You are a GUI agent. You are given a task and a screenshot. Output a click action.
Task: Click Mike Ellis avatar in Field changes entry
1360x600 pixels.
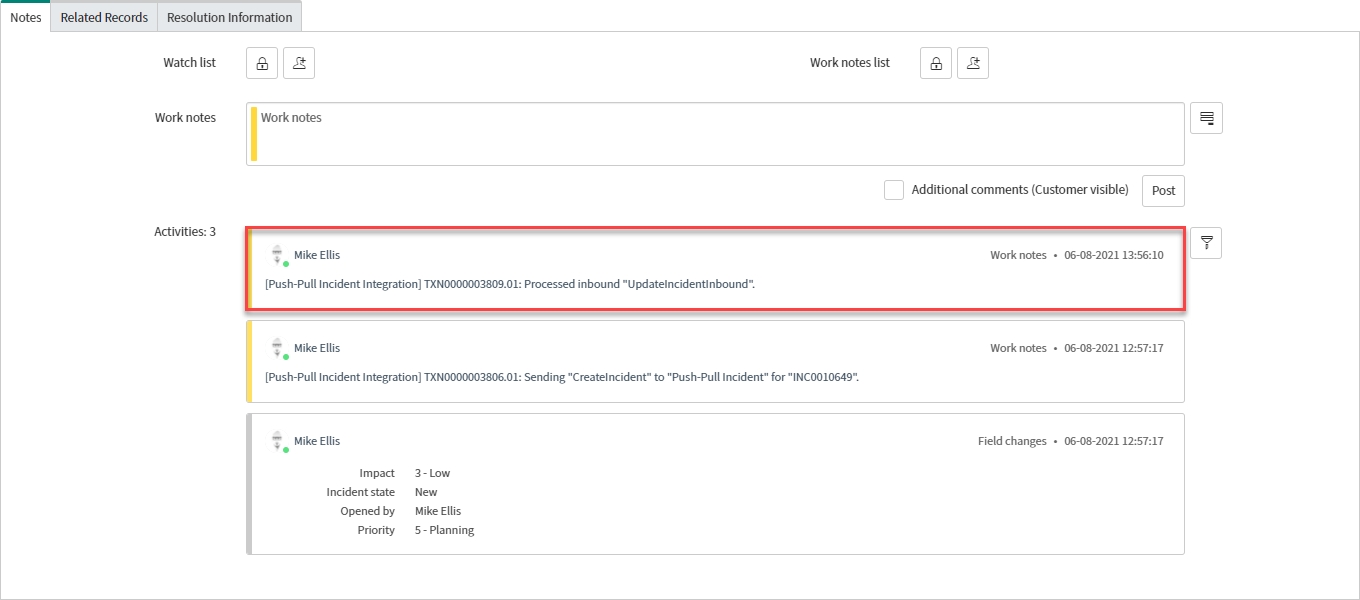point(278,442)
